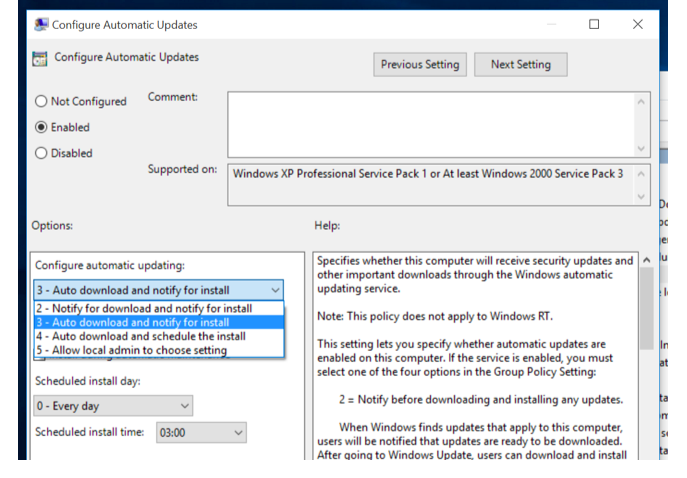Click the 'Configure automatic updating:' label
The image size is (687, 478).
pyautogui.click(x=110, y=266)
